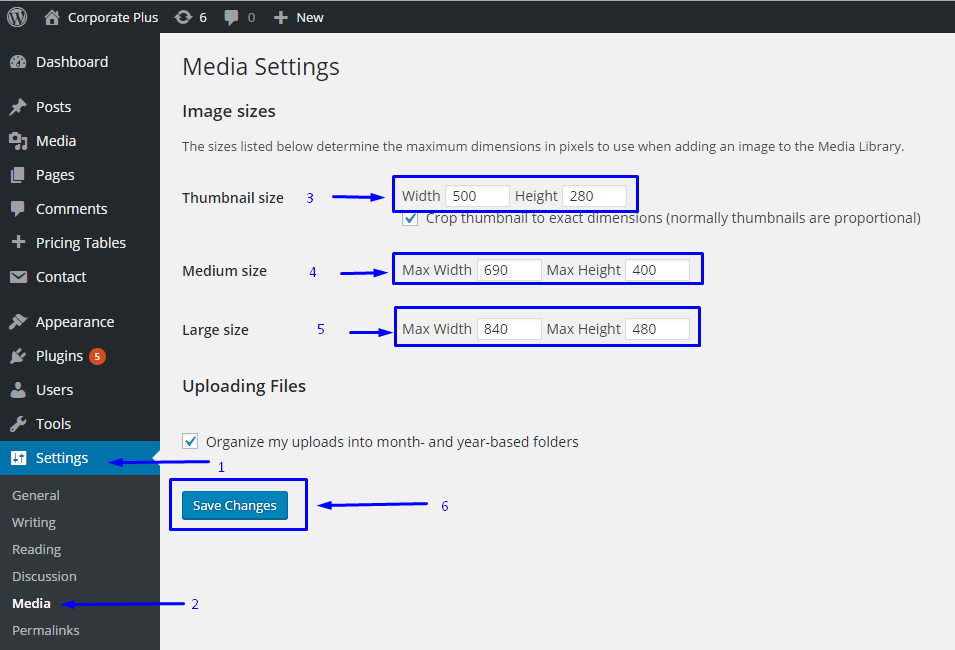
Task: Select the Large Max Width field showing 840
Action: (x=509, y=329)
